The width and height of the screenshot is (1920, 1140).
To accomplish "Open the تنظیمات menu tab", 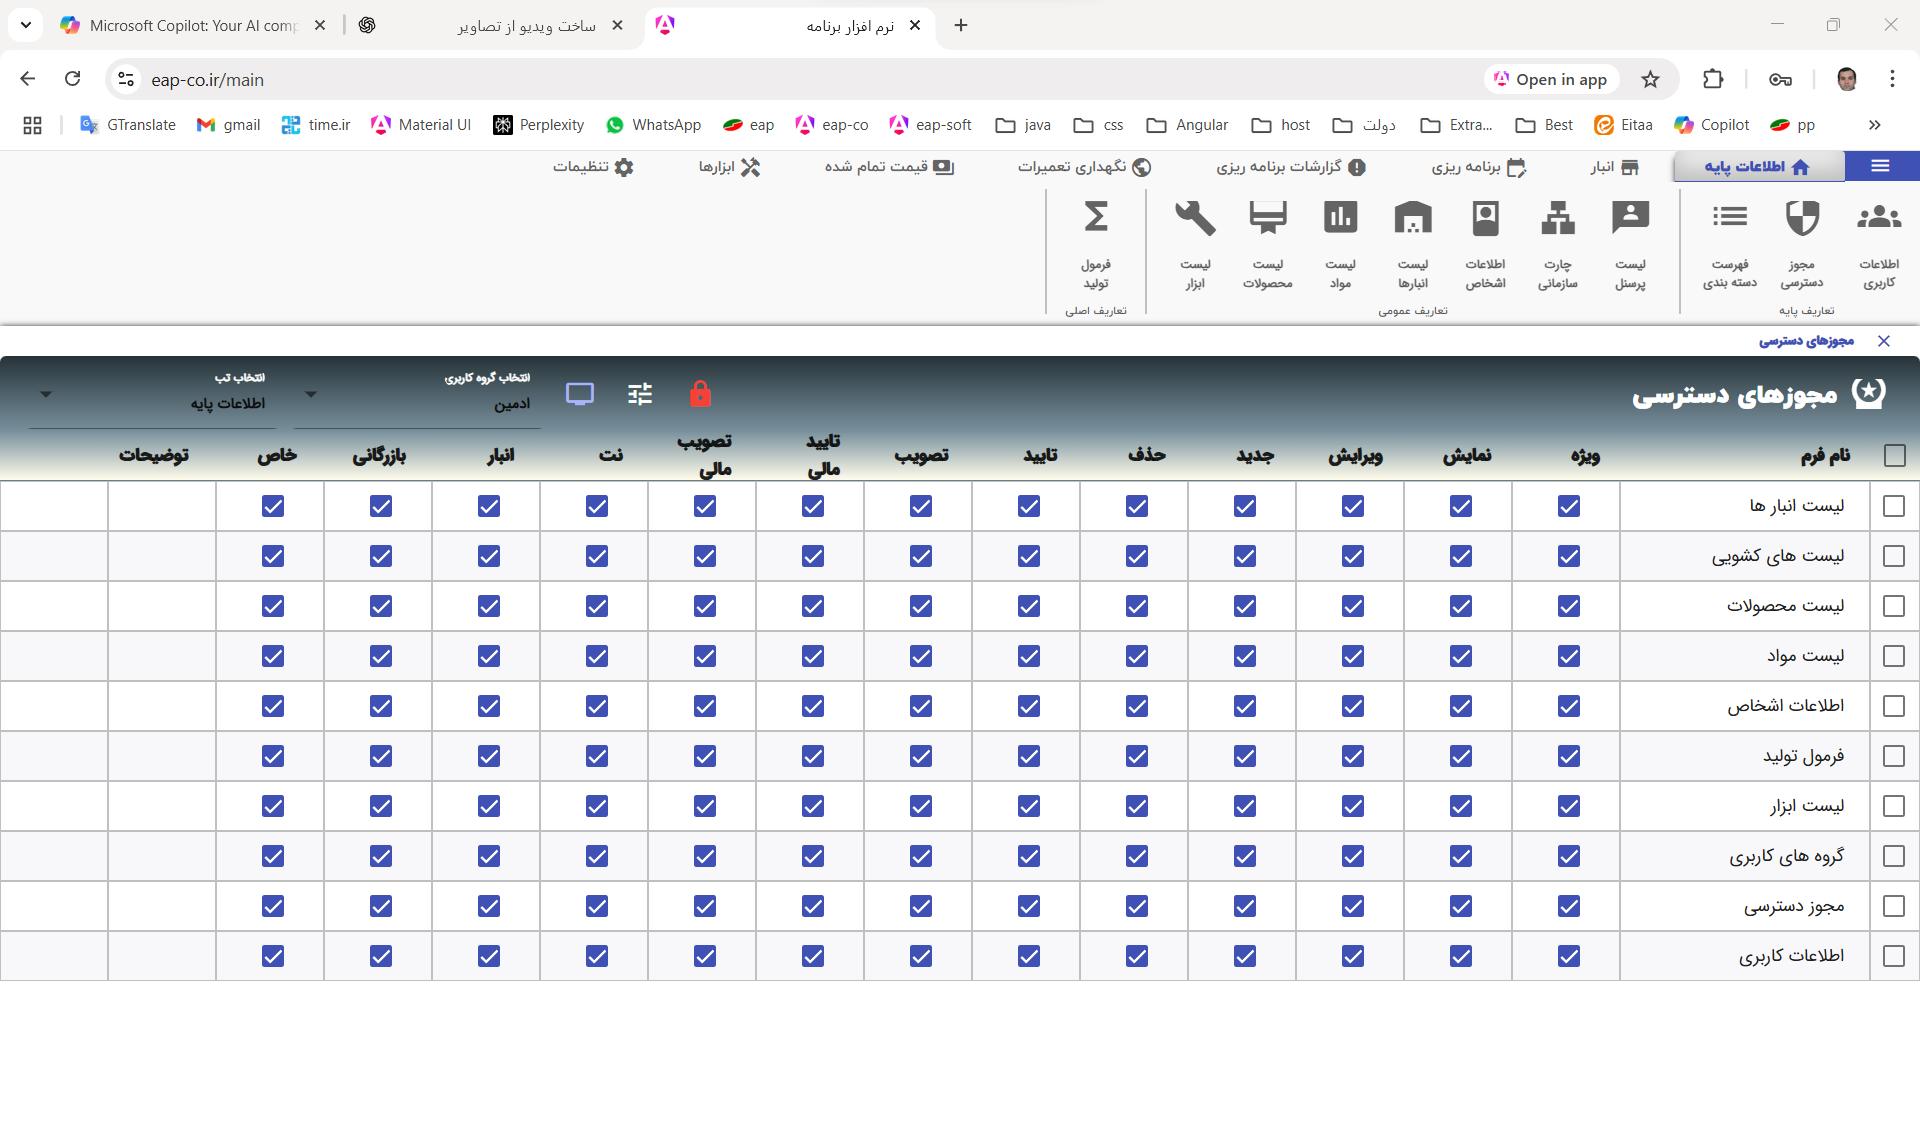I will coord(593,167).
